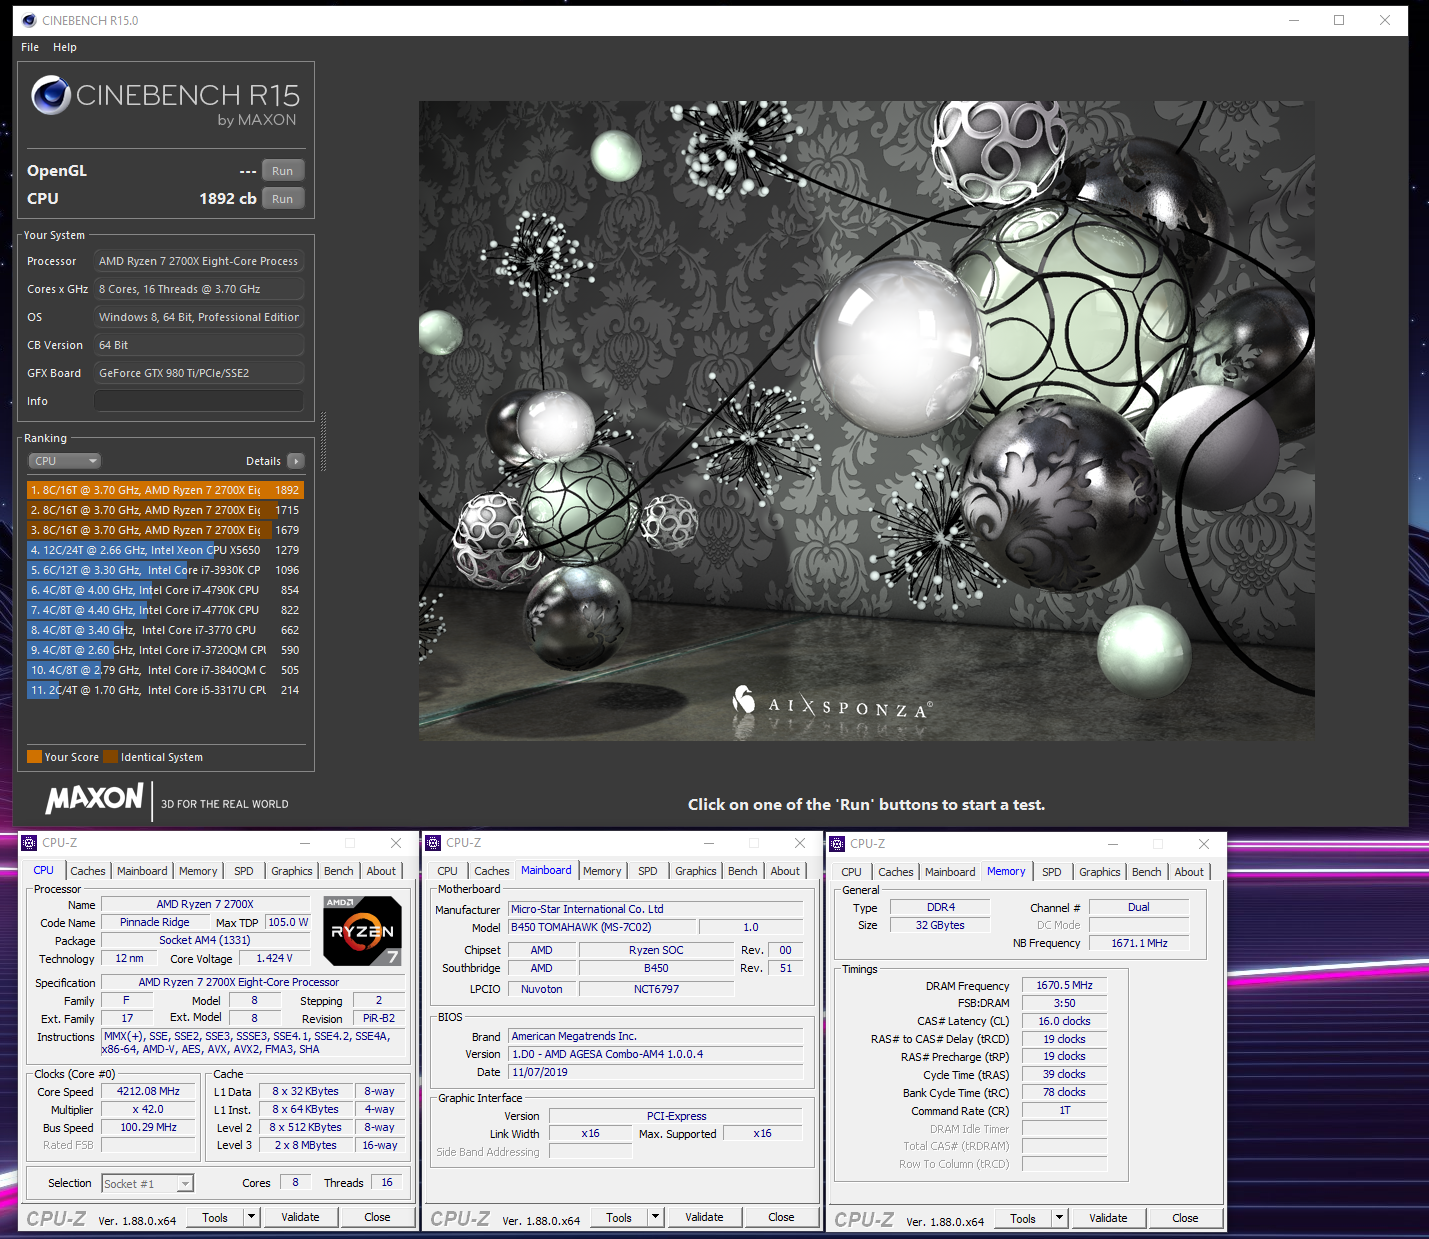1429x1239 pixels.
Task: Open the Help menu in Cinebench
Action: [x=65, y=47]
